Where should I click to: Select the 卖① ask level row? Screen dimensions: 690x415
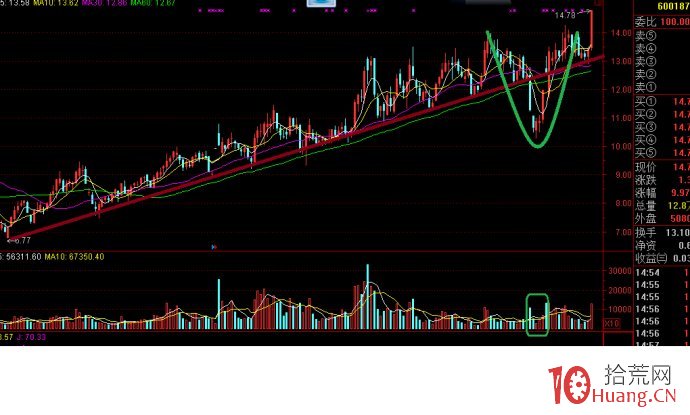pyautogui.click(x=662, y=87)
